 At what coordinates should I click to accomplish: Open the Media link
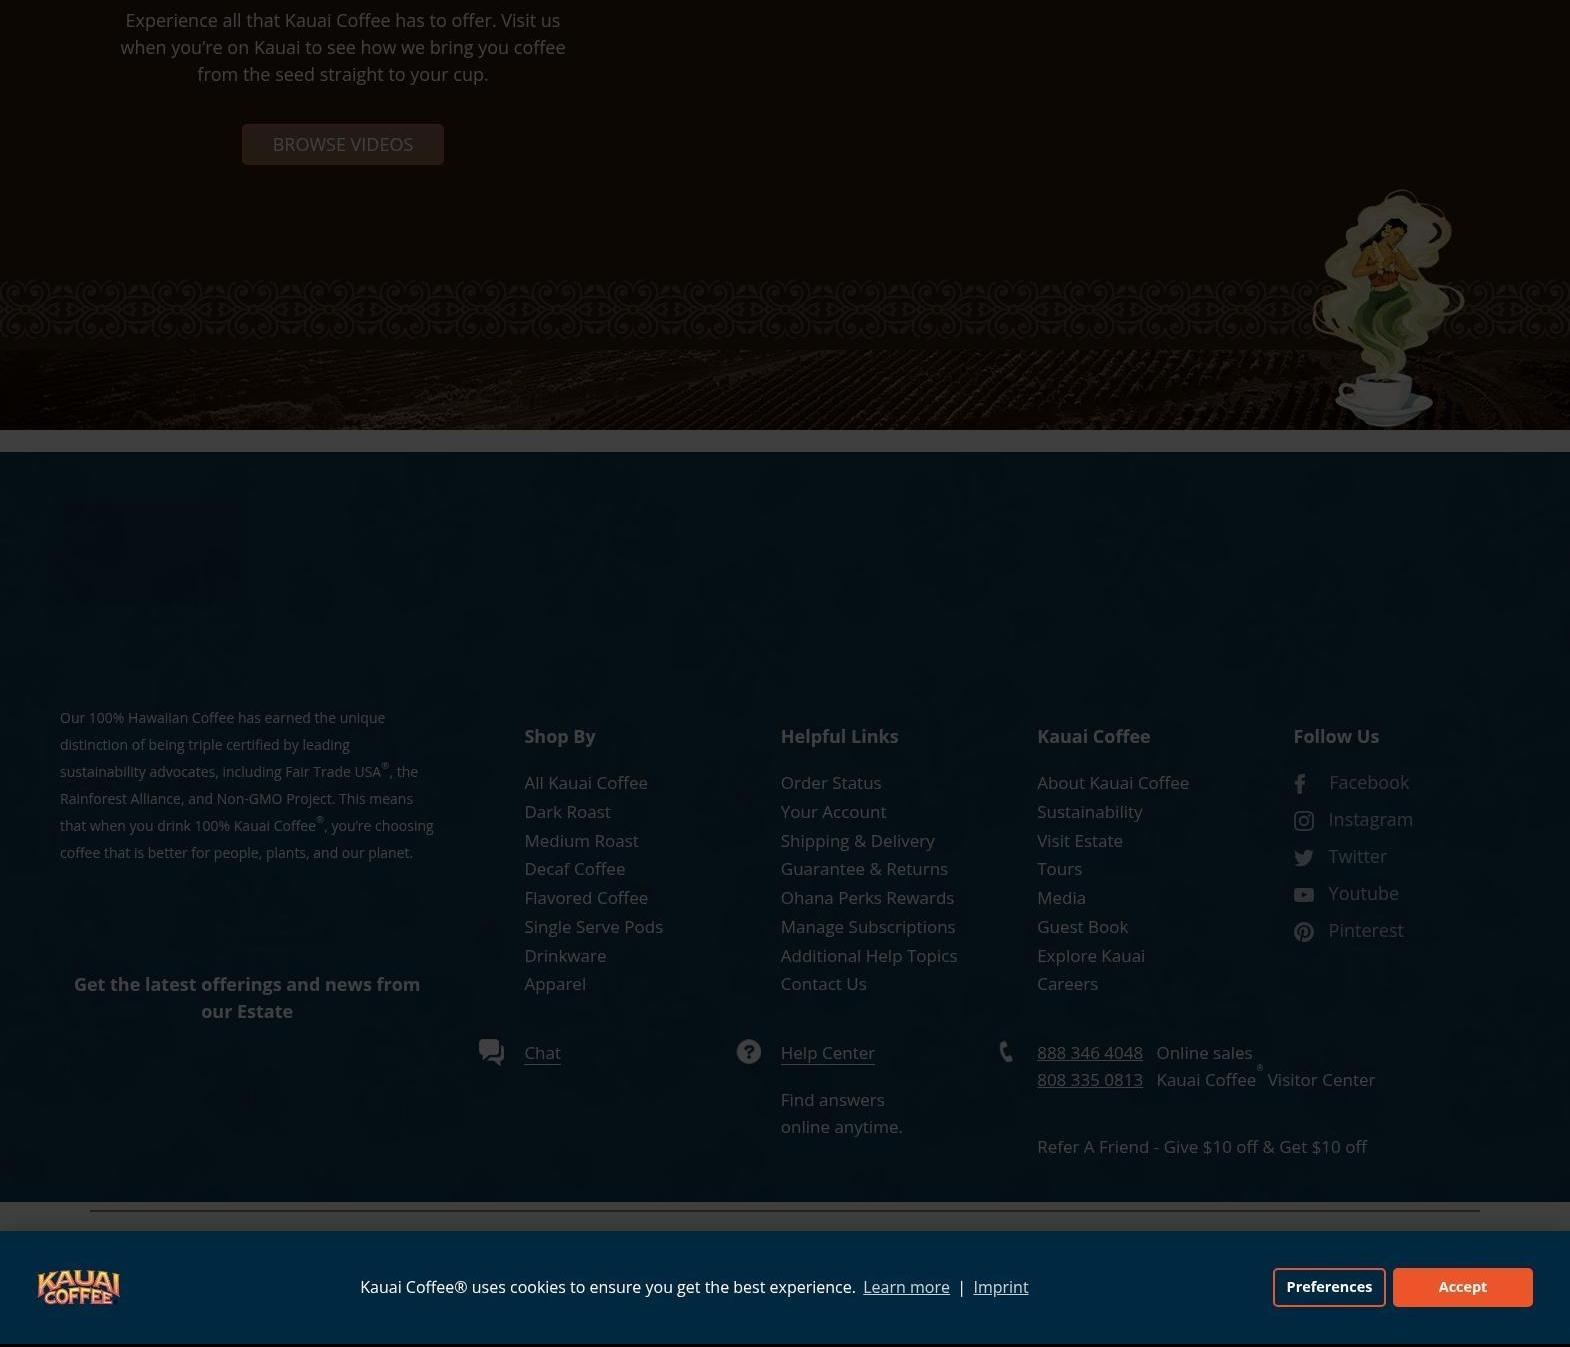coord(1061,898)
